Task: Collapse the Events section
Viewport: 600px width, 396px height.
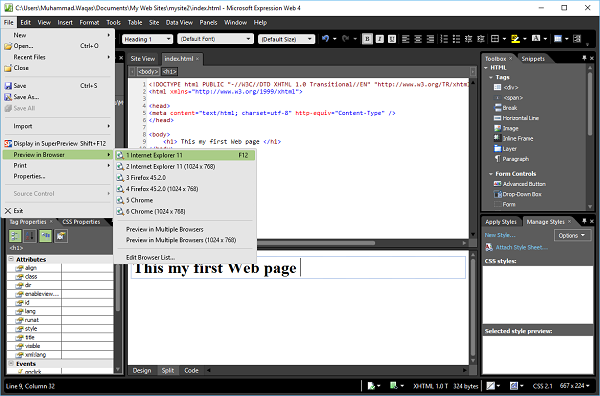Action: pos(11,363)
